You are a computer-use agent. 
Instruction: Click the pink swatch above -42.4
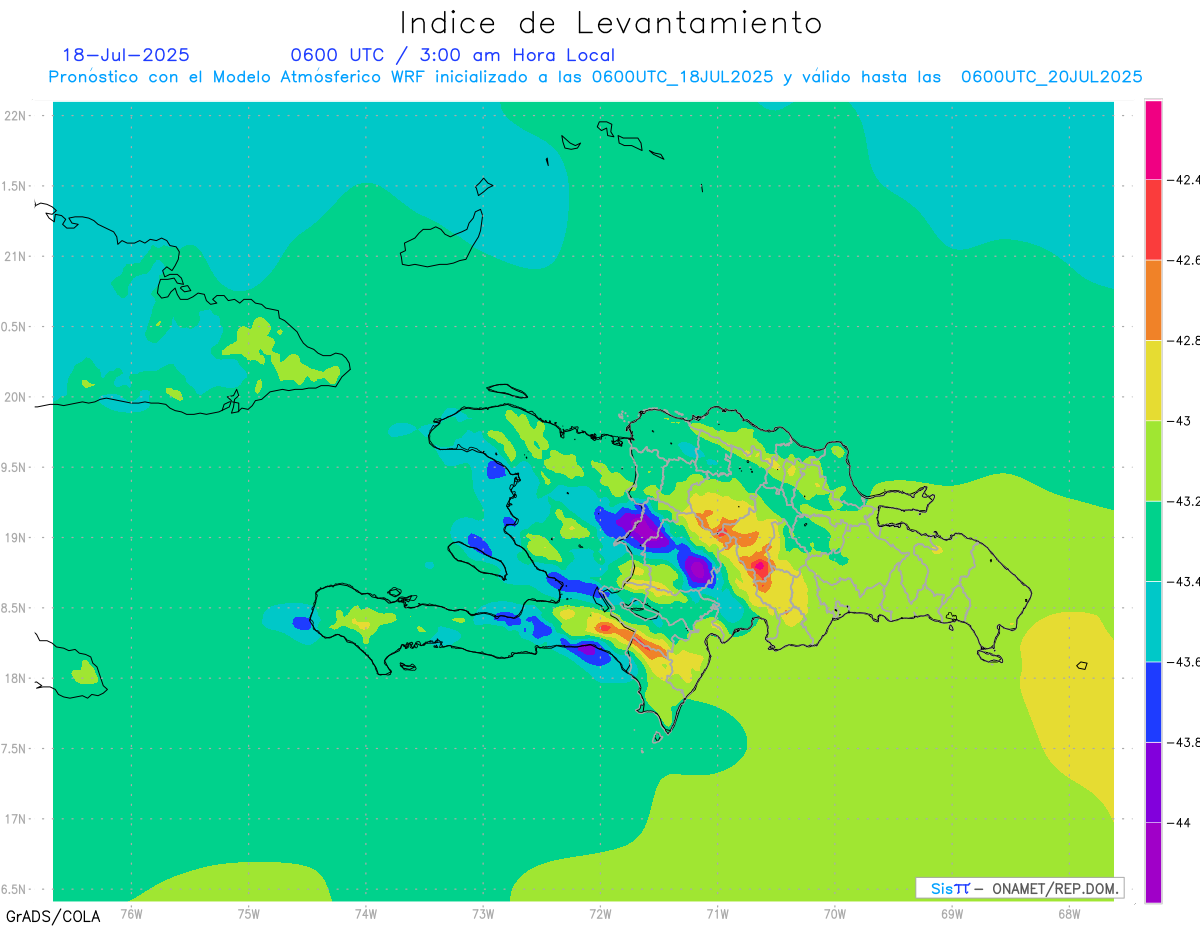[x=1153, y=140]
